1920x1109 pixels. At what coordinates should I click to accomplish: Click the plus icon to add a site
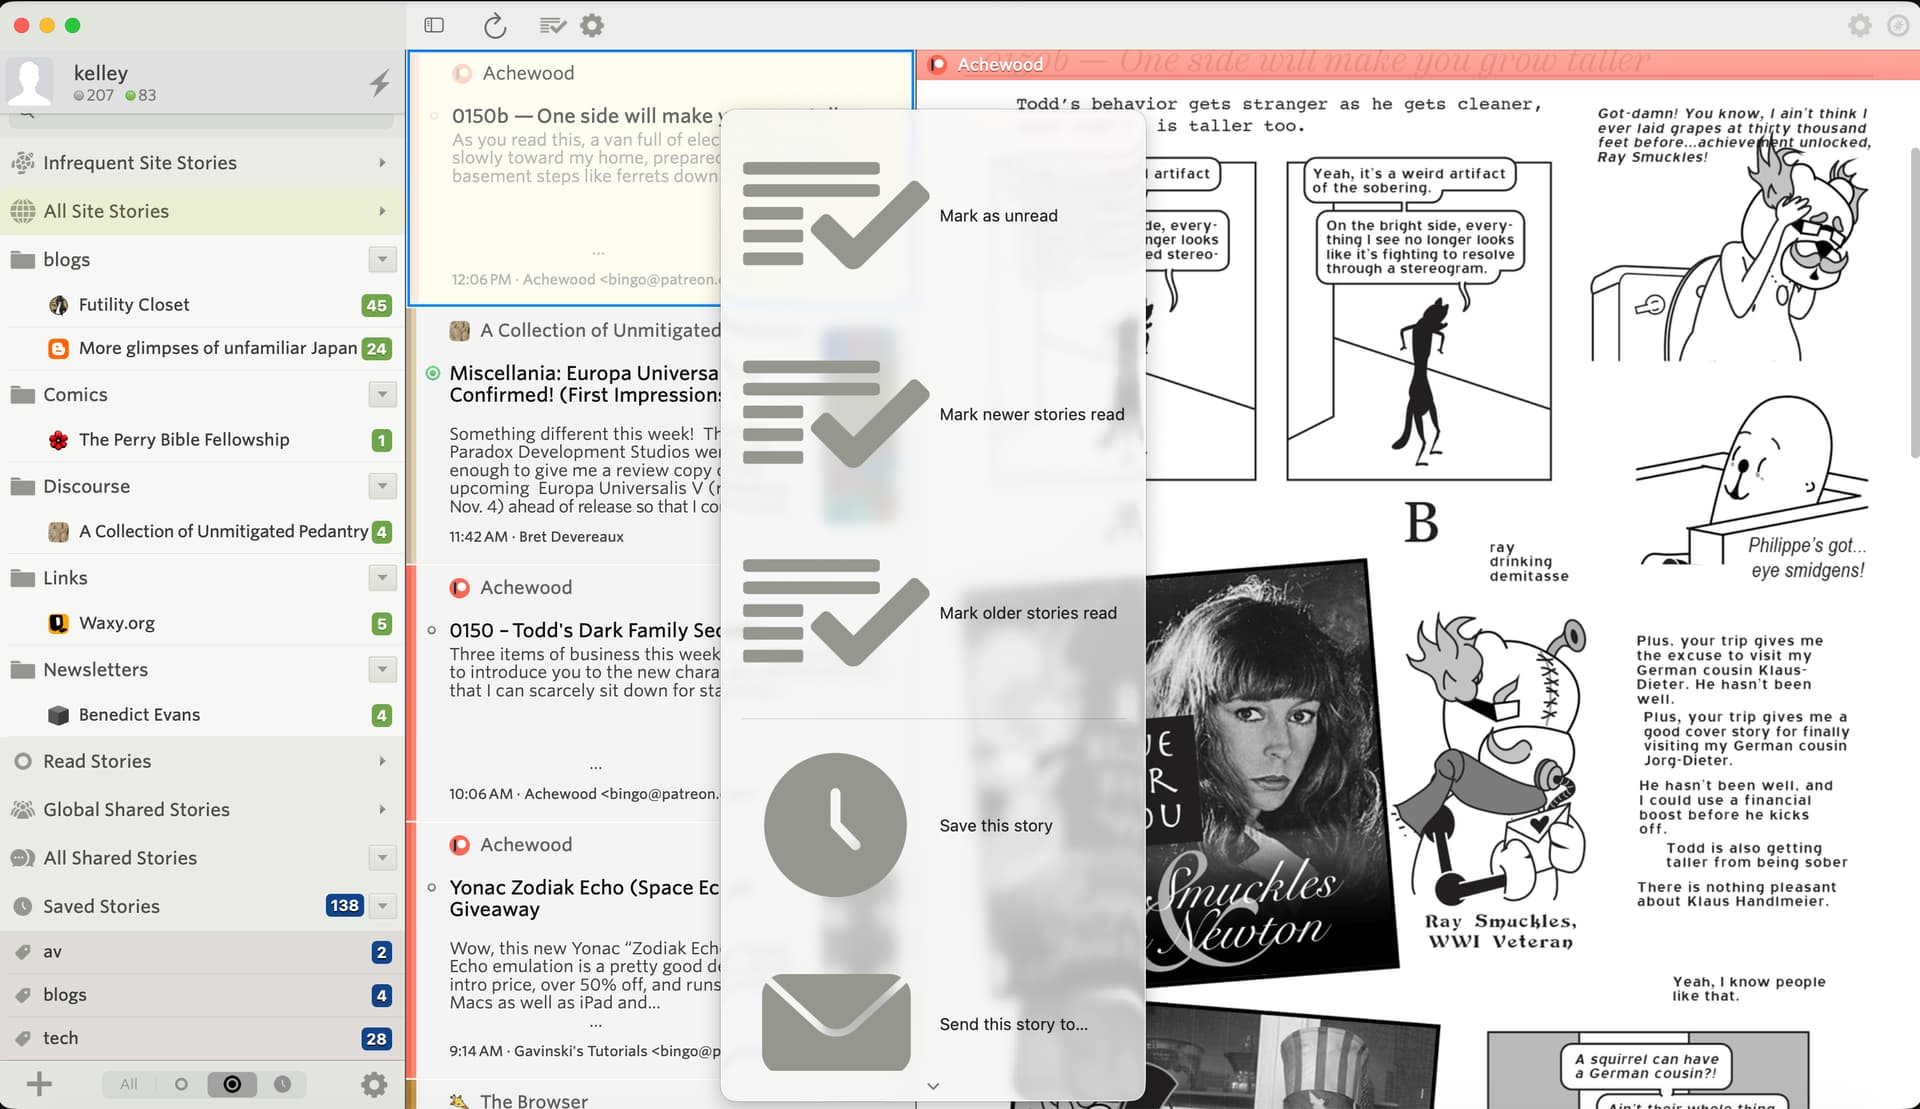point(39,1084)
